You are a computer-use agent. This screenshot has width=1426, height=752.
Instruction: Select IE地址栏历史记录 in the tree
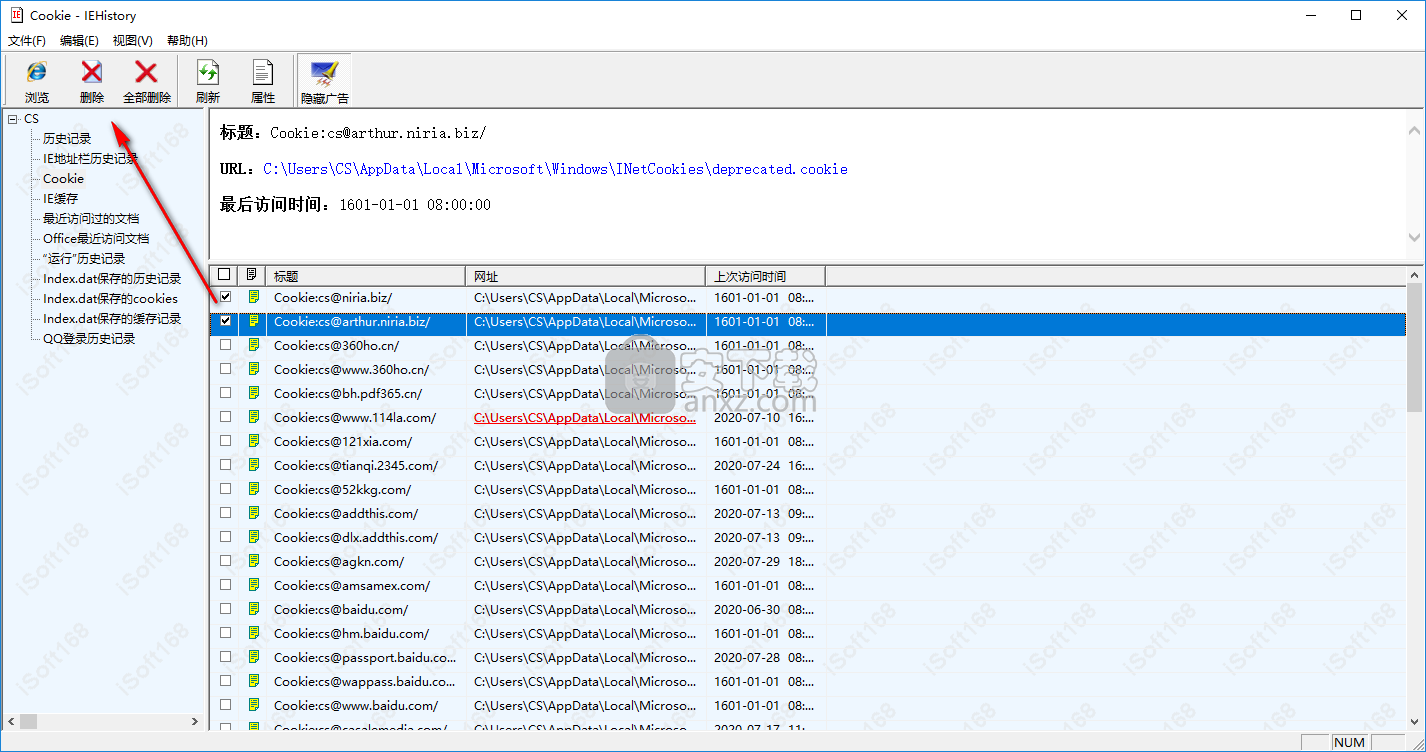click(x=90, y=158)
